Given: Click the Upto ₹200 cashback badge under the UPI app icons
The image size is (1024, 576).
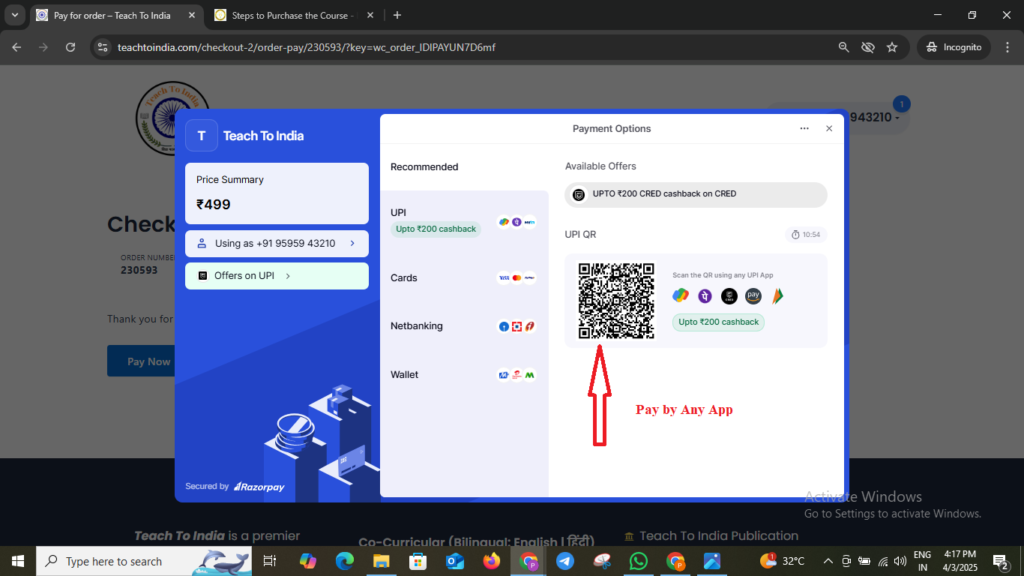Looking at the screenshot, I should 718,322.
